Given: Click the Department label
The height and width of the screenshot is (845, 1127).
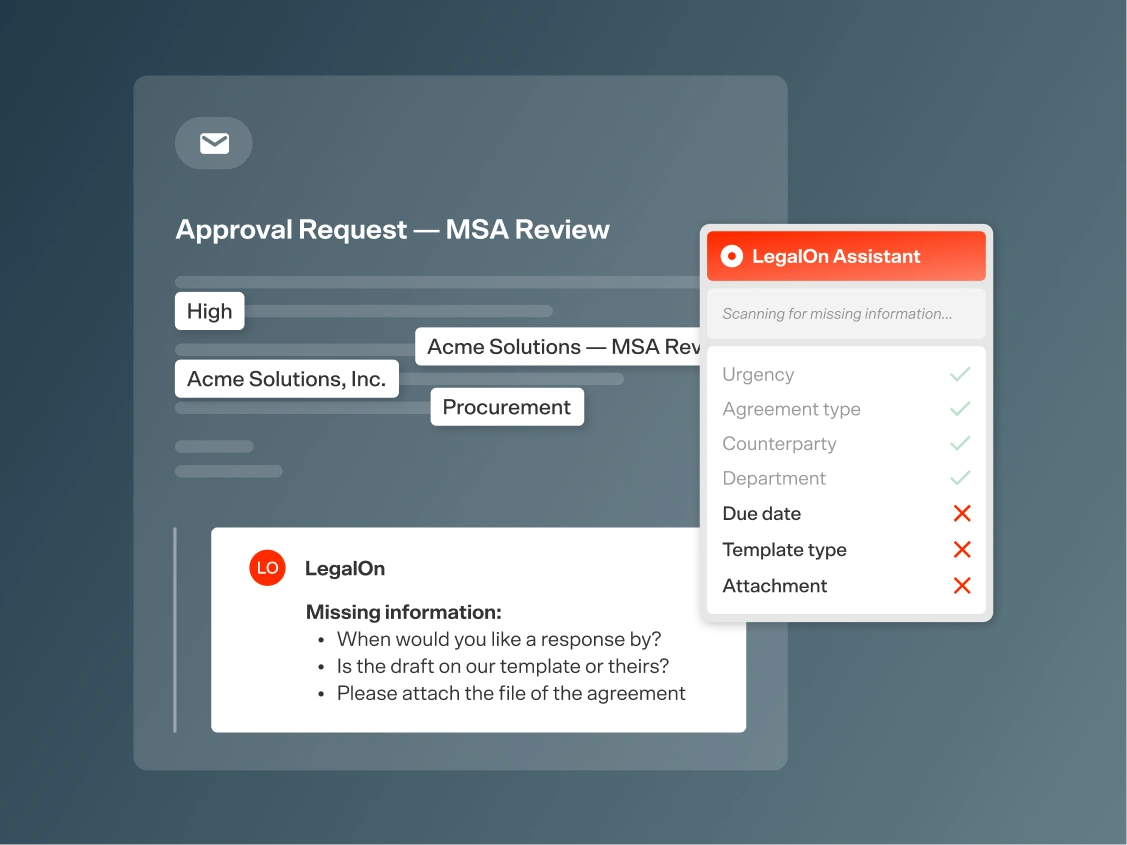Looking at the screenshot, I should (774, 478).
